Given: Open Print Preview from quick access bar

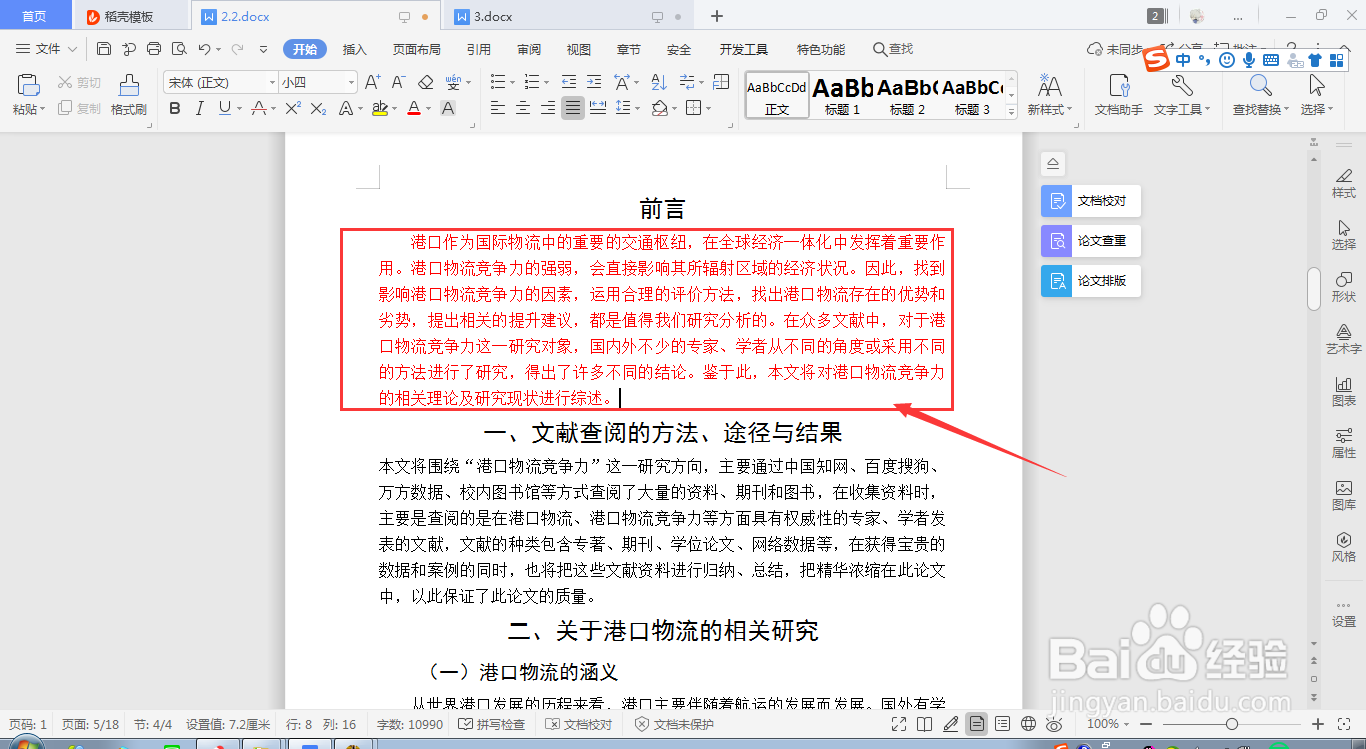Looking at the screenshot, I should point(179,49).
